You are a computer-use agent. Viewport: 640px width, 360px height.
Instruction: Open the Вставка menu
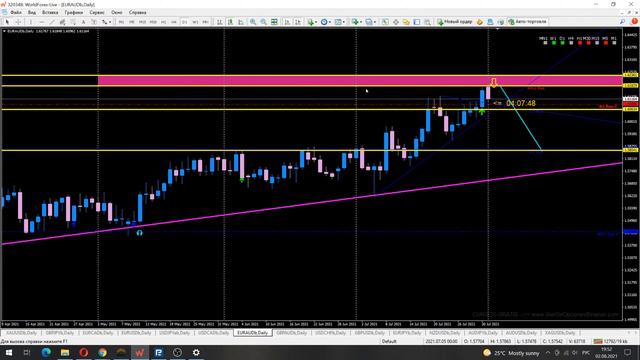click(50, 12)
